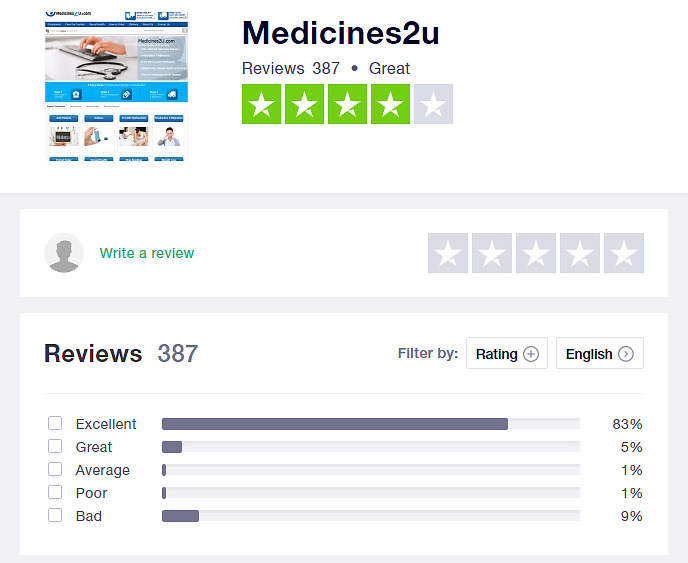Screen dimensions: 688x563
Task: Click the grey user avatar icon
Action: (64, 253)
